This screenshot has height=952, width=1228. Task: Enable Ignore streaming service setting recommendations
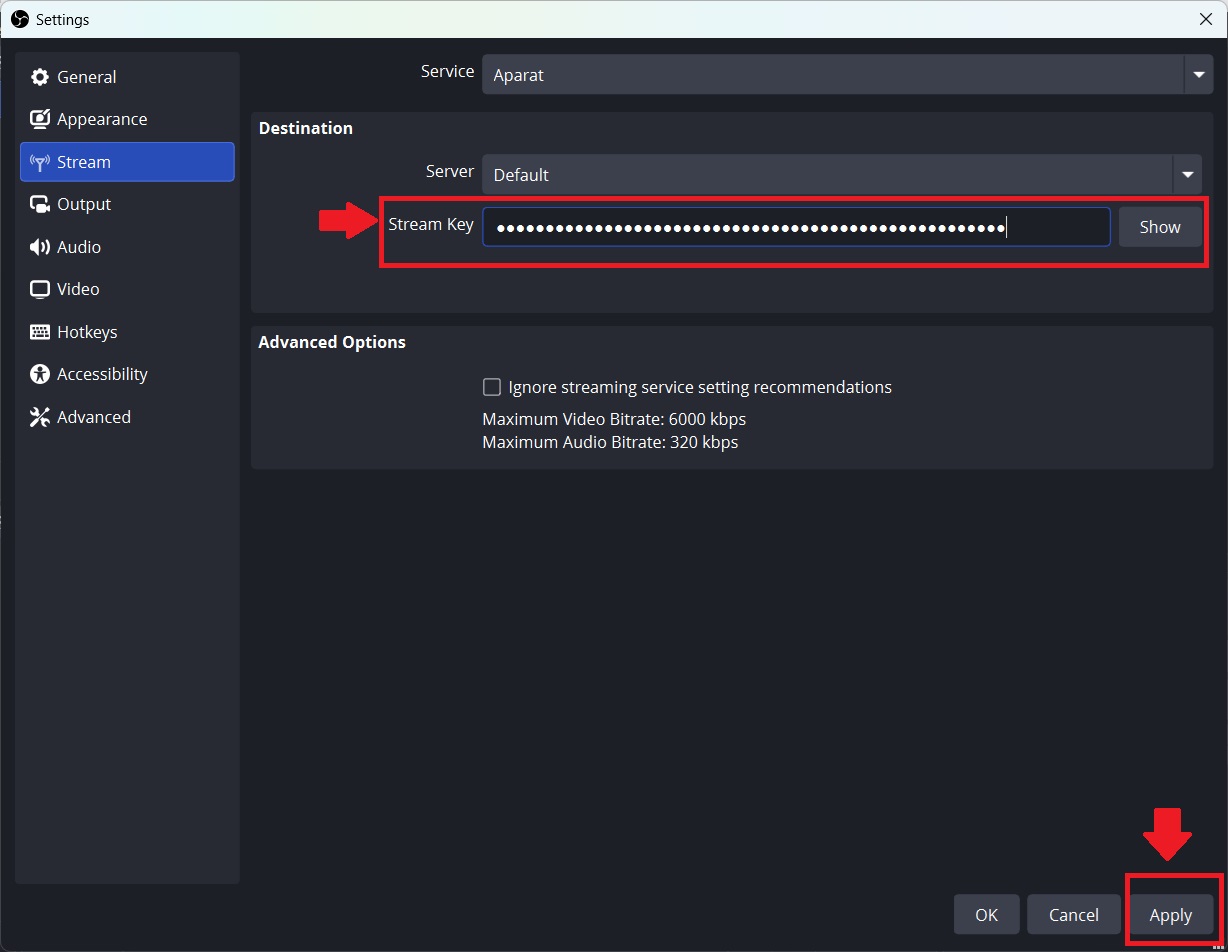coord(492,387)
